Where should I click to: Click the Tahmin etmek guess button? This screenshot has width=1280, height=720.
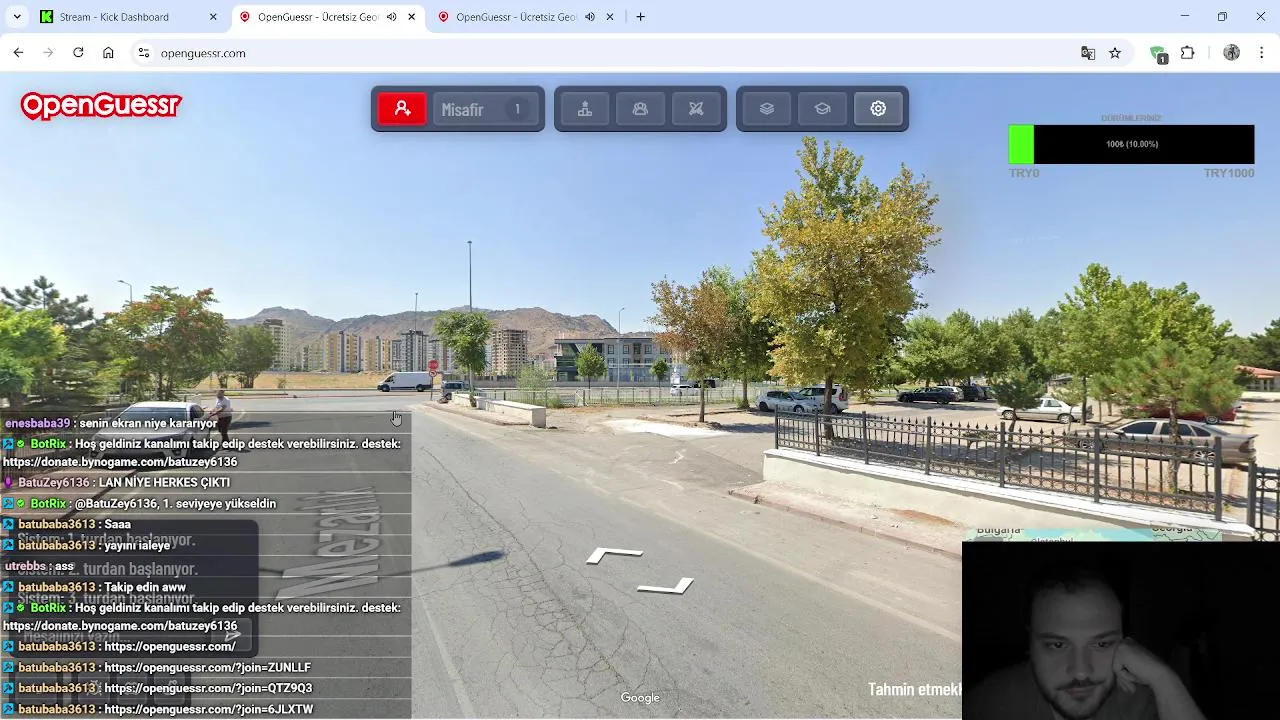click(x=914, y=689)
